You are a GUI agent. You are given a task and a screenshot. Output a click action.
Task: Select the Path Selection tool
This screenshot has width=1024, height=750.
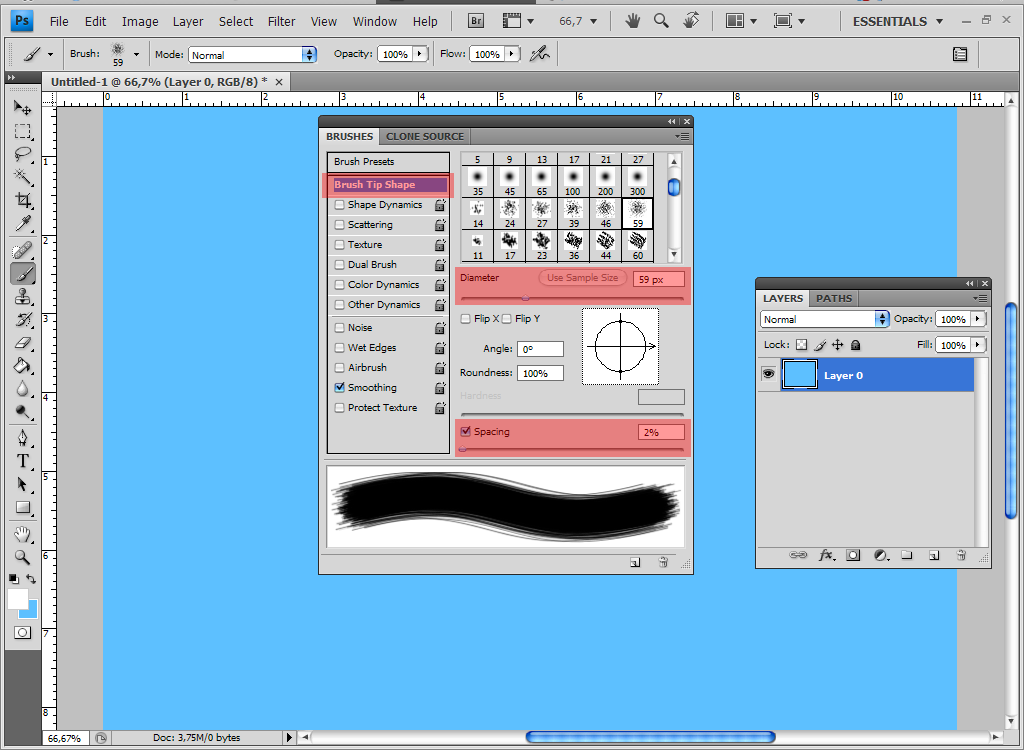[23, 483]
